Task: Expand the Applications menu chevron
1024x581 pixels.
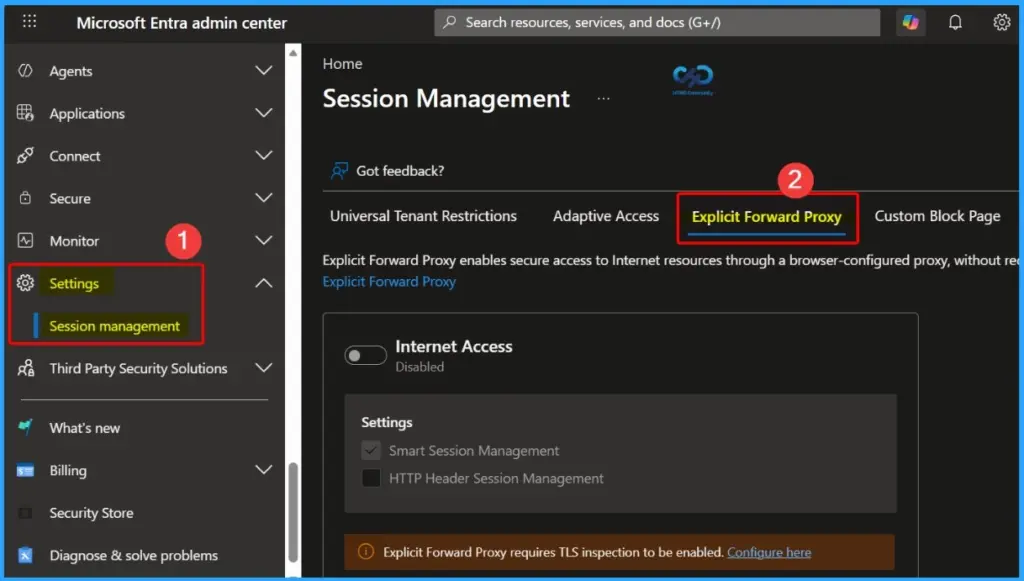Action: click(x=264, y=113)
